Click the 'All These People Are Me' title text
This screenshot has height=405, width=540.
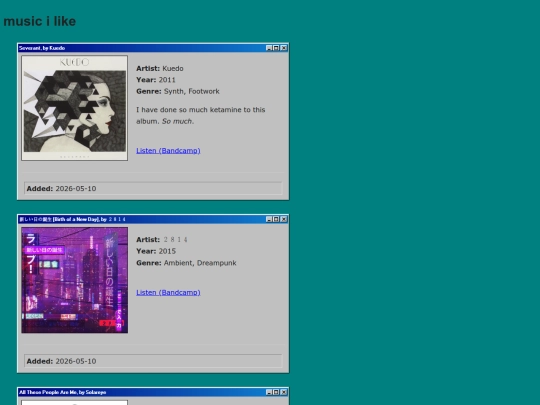(x=63, y=392)
